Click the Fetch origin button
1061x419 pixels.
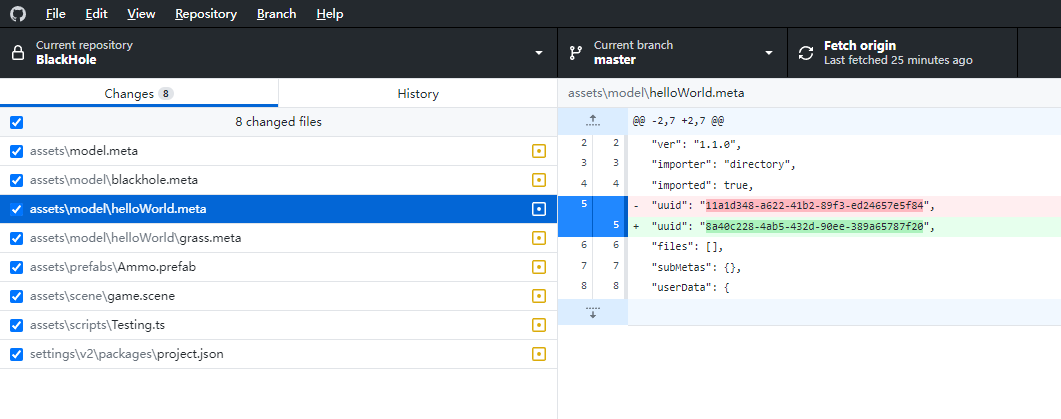coord(902,53)
